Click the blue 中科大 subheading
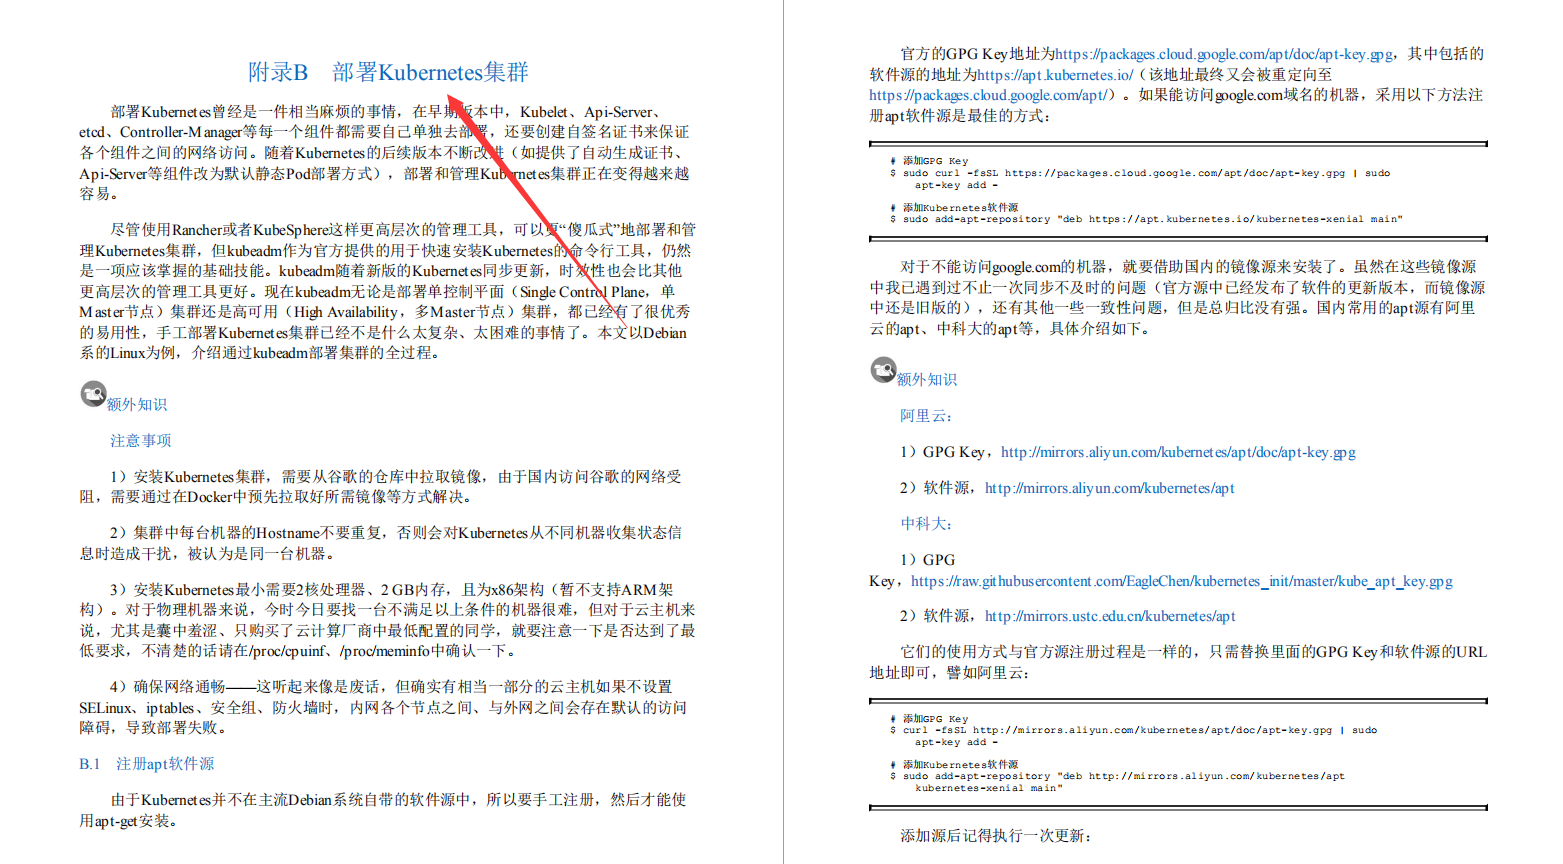1563x864 pixels. [921, 523]
